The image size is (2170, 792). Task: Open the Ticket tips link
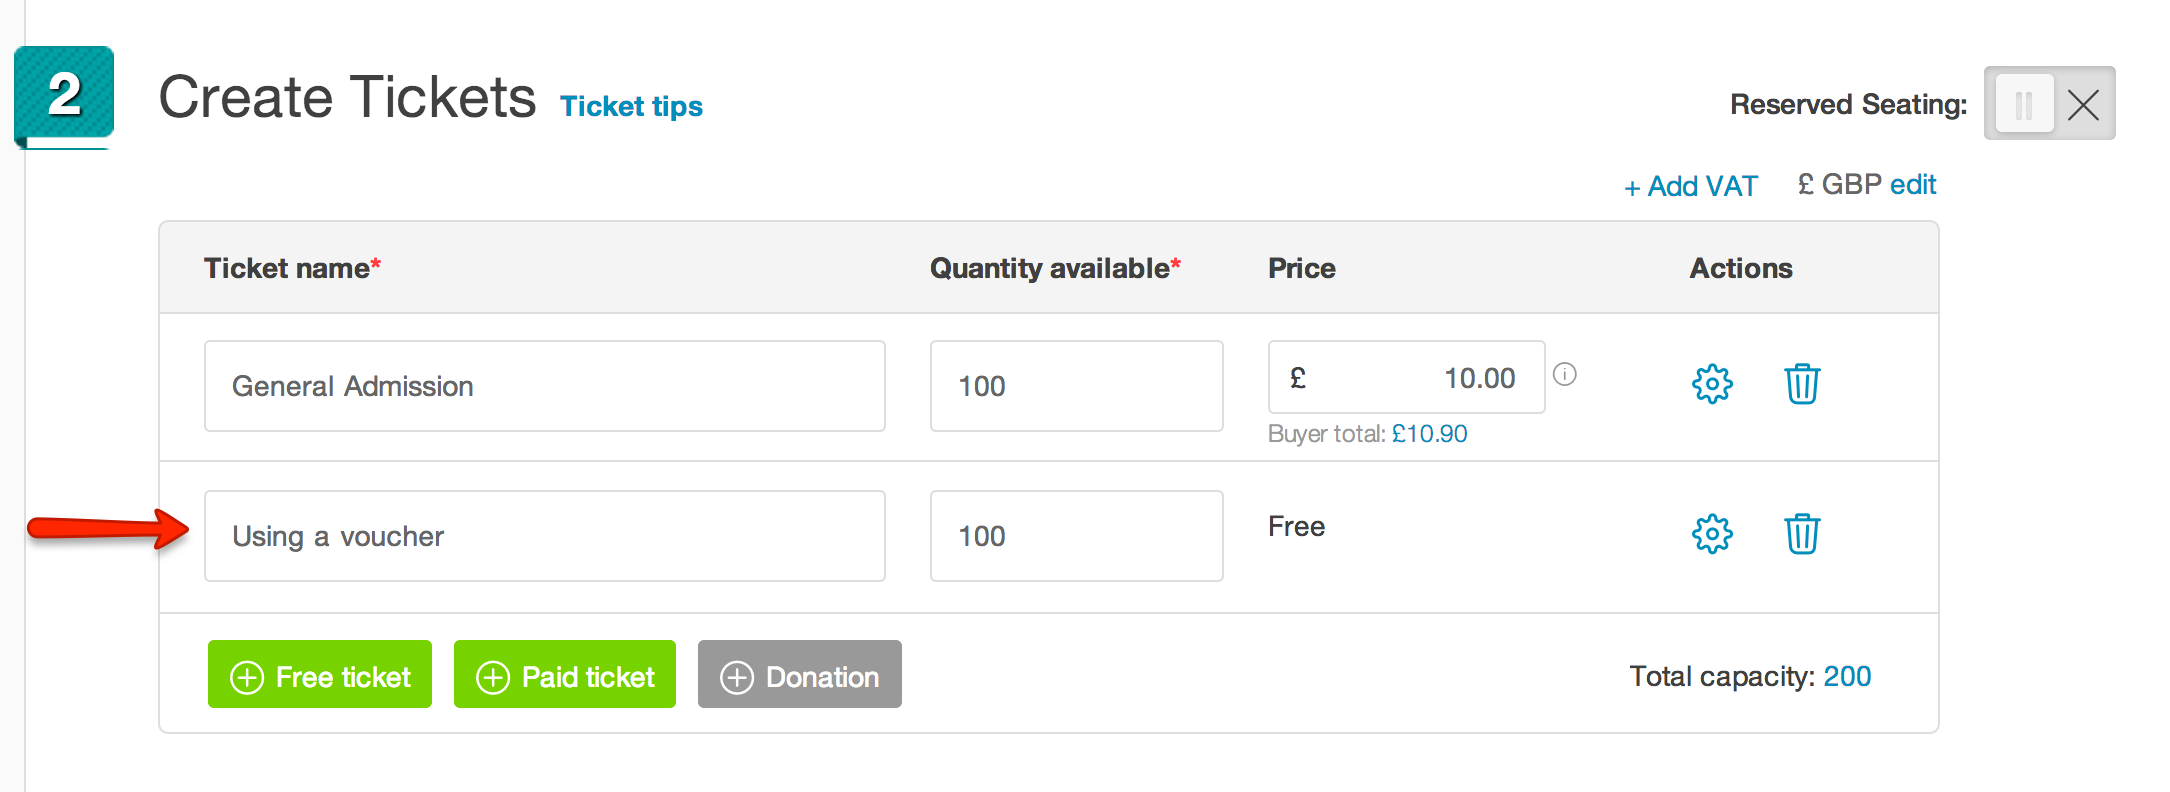tap(631, 106)
